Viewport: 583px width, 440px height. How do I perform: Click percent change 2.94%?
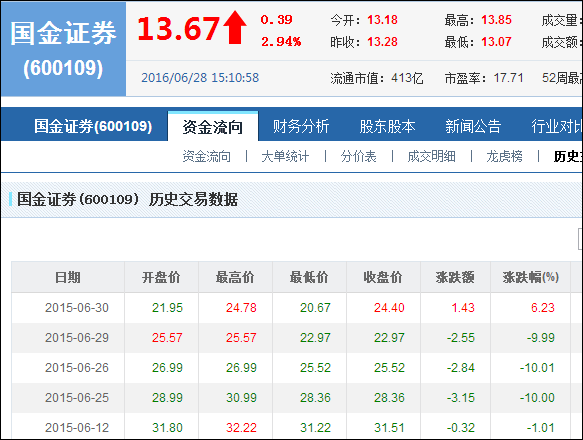click(x=281, y=42)
